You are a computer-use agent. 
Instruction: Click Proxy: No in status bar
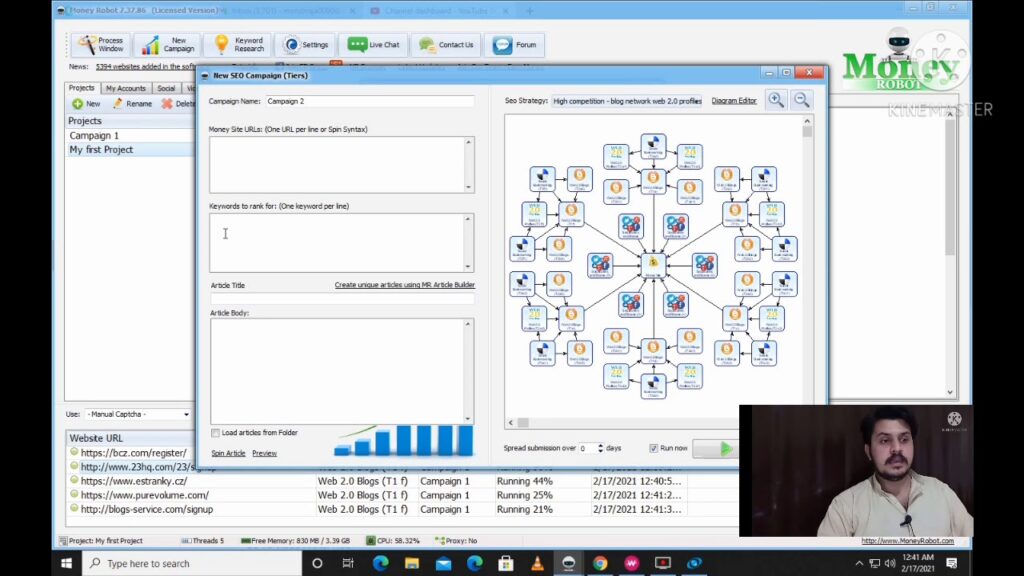[x=456, y=541]
